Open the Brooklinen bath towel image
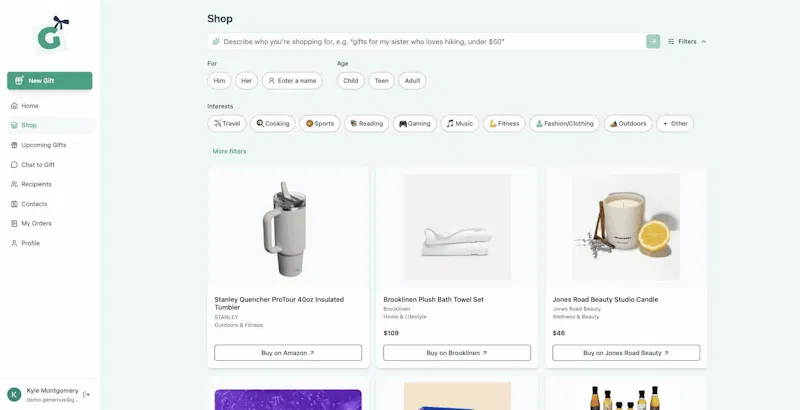Image resolution: width=800 pixels, height=410 pixels. (x=457, y=227)
